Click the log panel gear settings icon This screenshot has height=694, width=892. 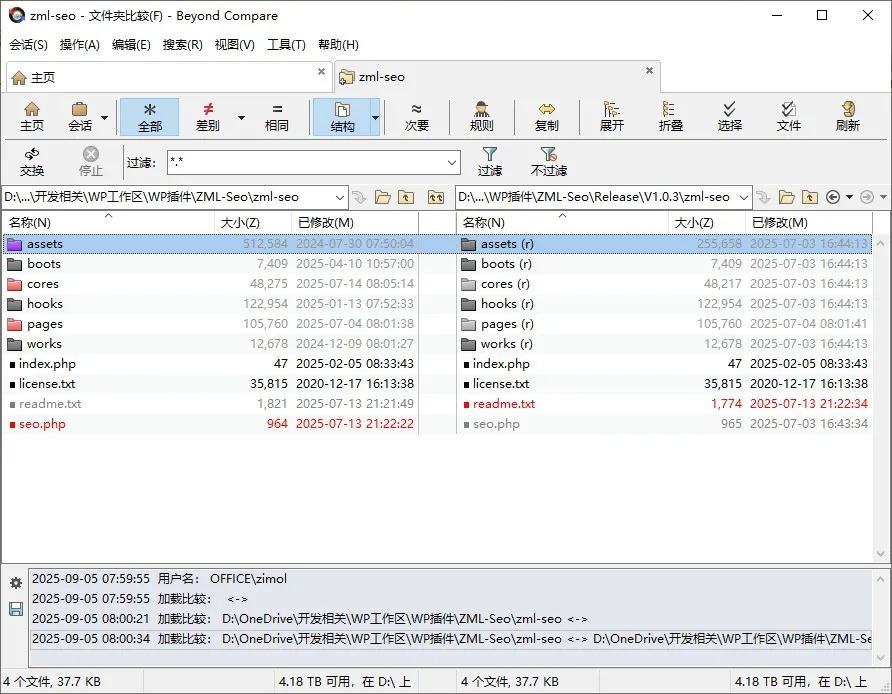(x=16, y=583)
